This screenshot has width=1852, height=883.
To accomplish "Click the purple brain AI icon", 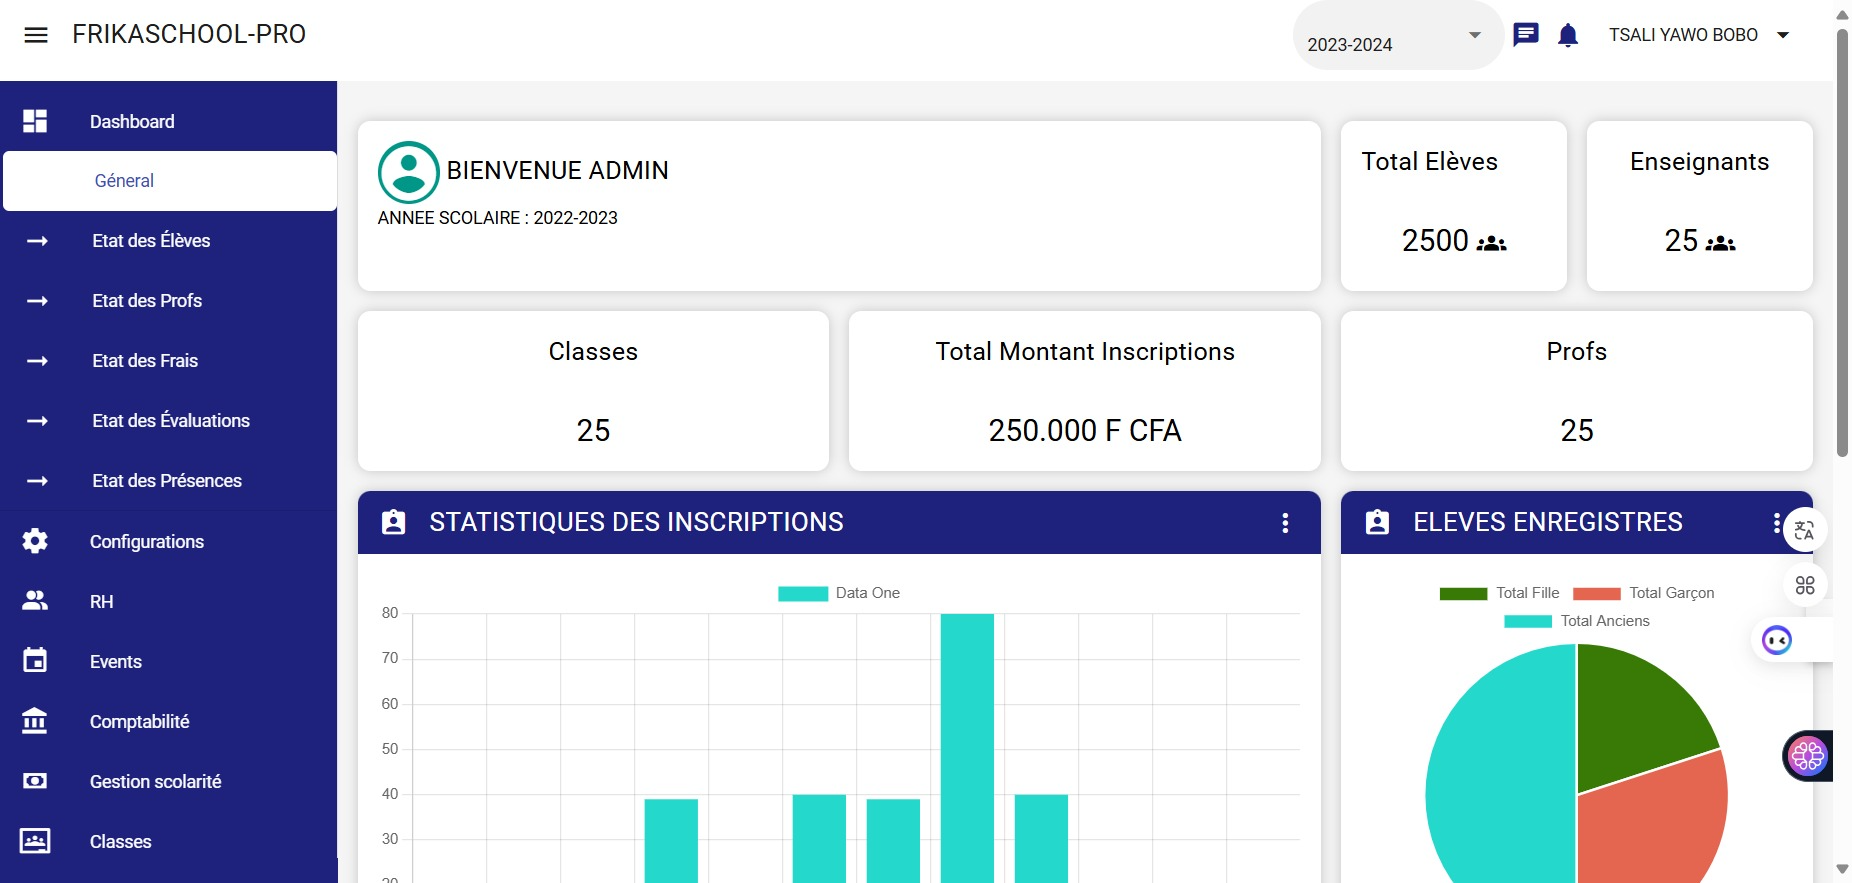I will click(1808, 756).
